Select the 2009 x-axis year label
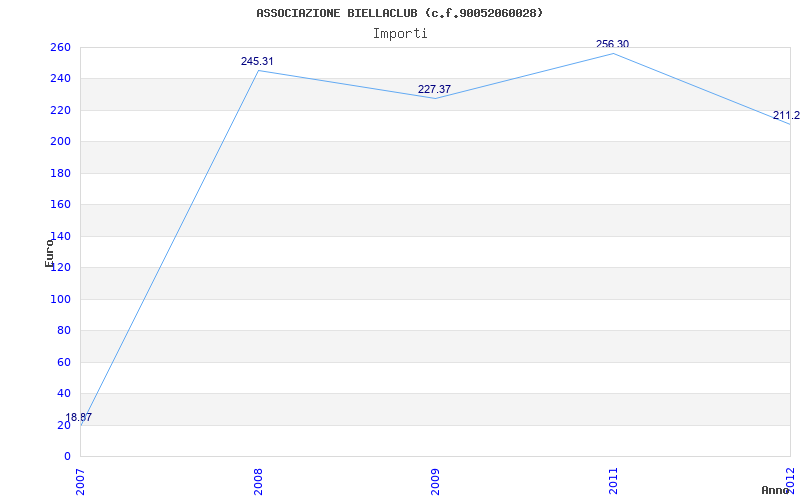800x500 pixels. pyautogui.click(x=436, y=481)
